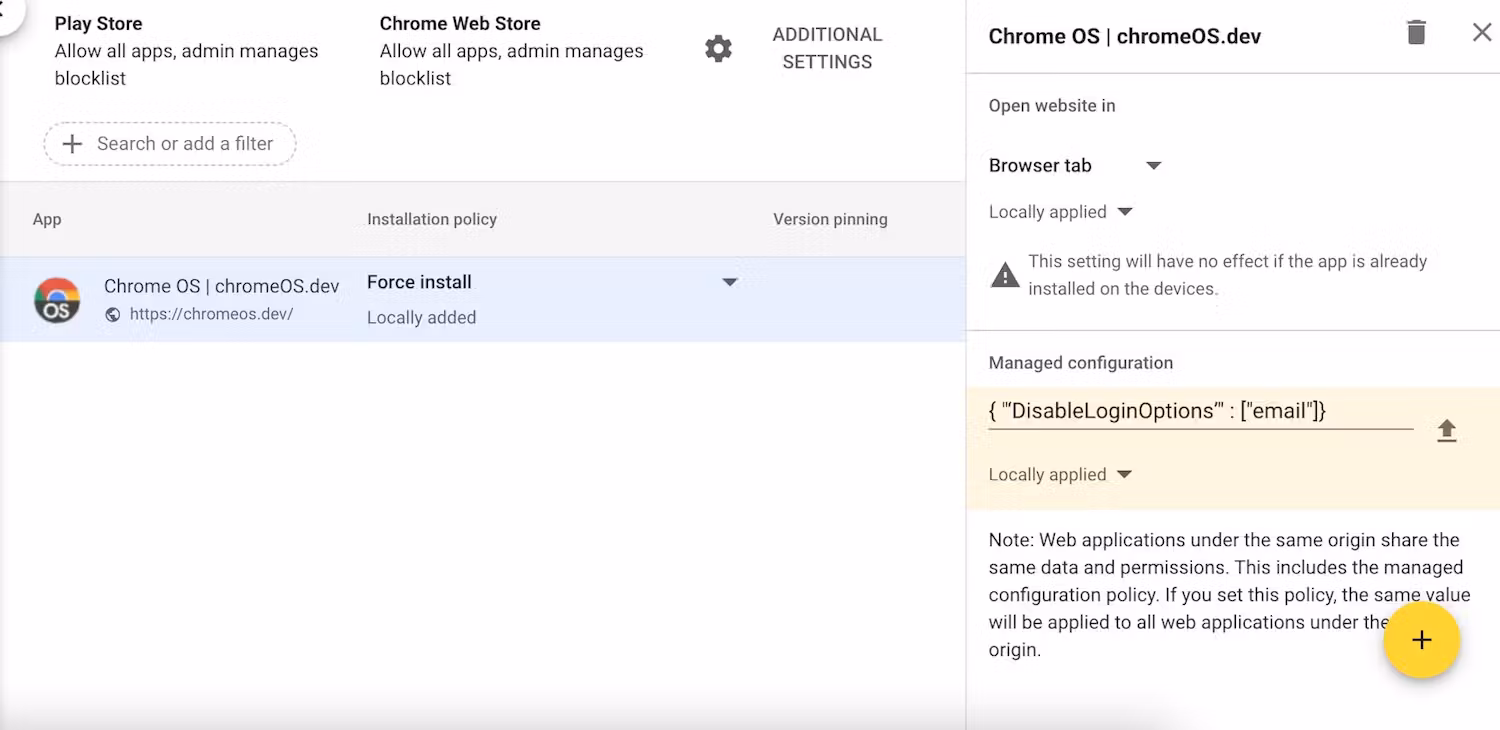The width and height of the screenshot is (1500, 730).
Task: Select the Chrome Web Store section header
Action: tap(459, 23)
